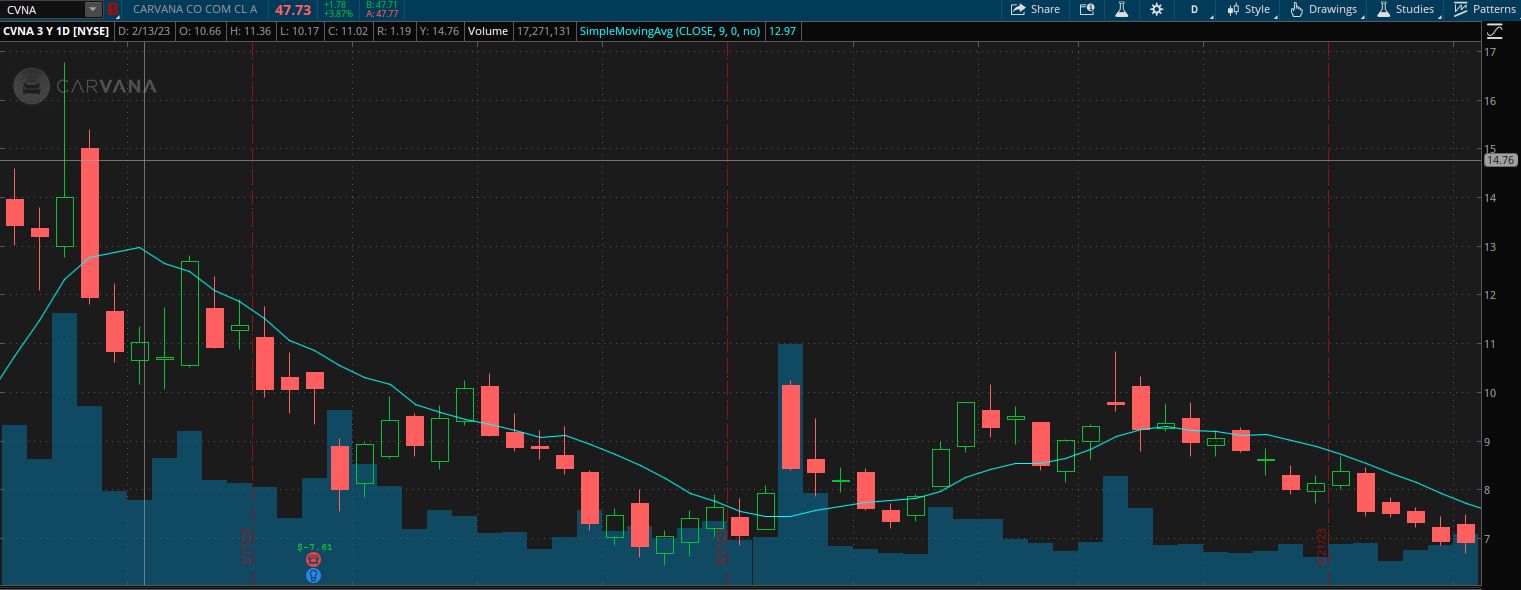
Task: Toggle the price axis scale icon at top right
Action: (x=1494, y=31)
